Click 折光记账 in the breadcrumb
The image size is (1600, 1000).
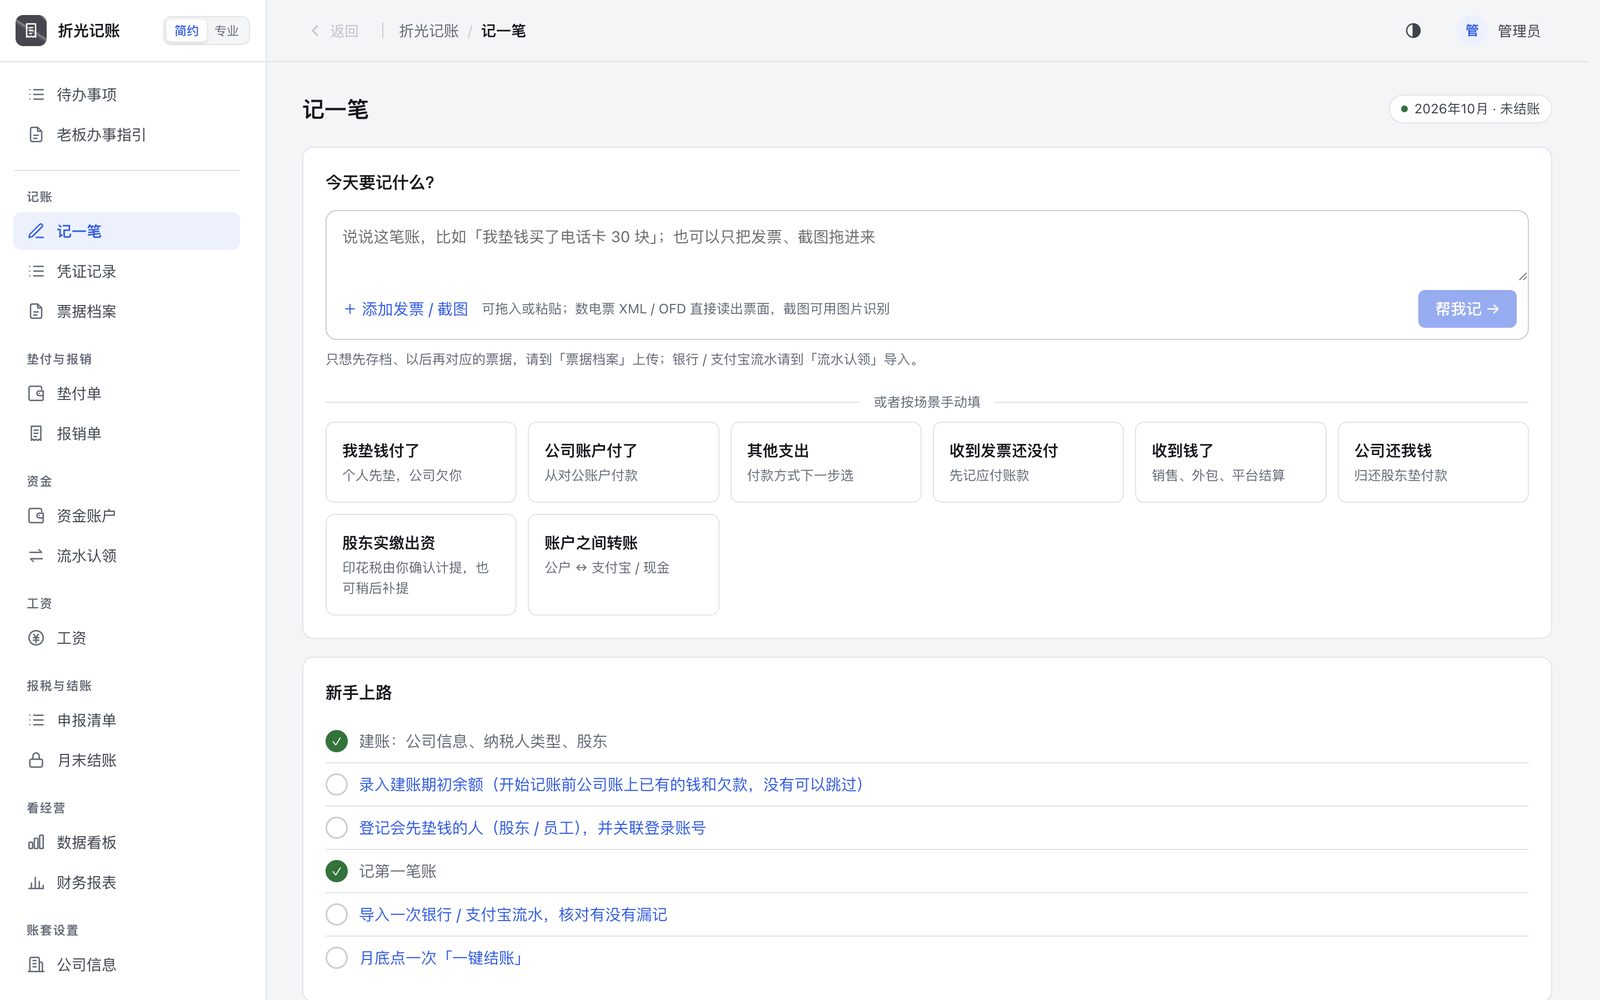point(429,31)
